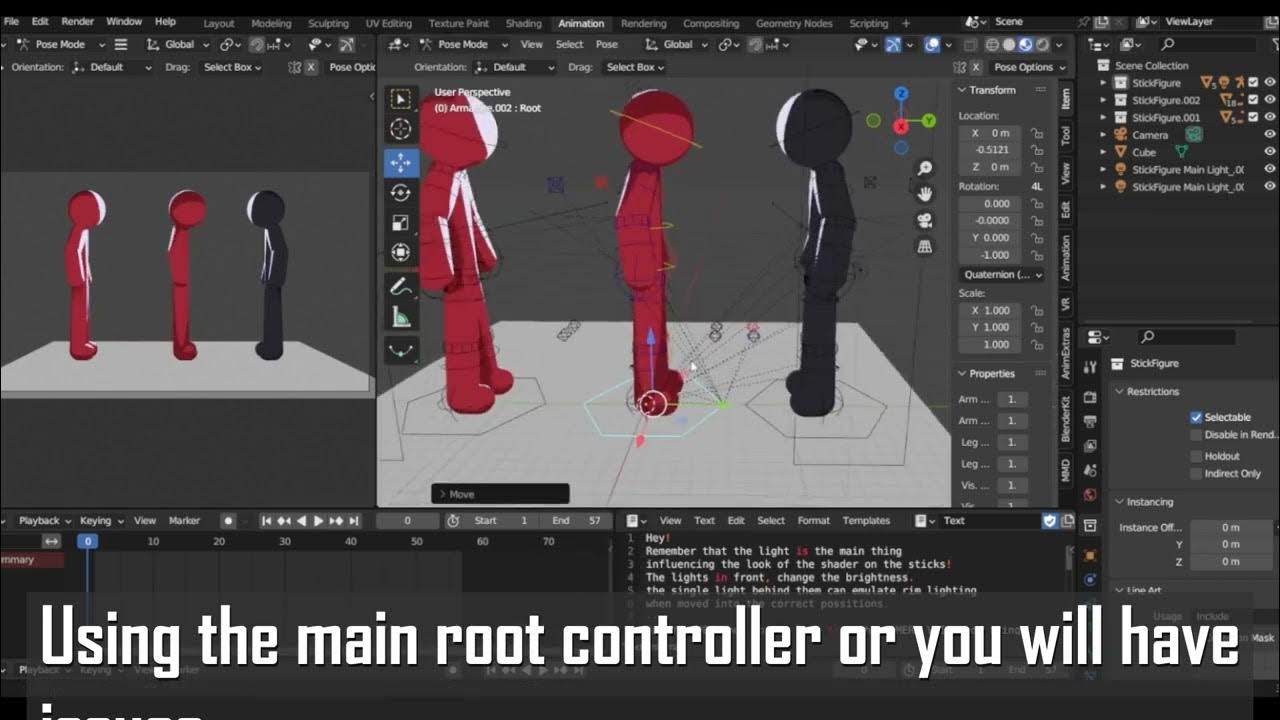The width and height of the screenshot is (1280, 720).
Task: Toggle the Selectable checkbox
Action: coord(1196,417)
